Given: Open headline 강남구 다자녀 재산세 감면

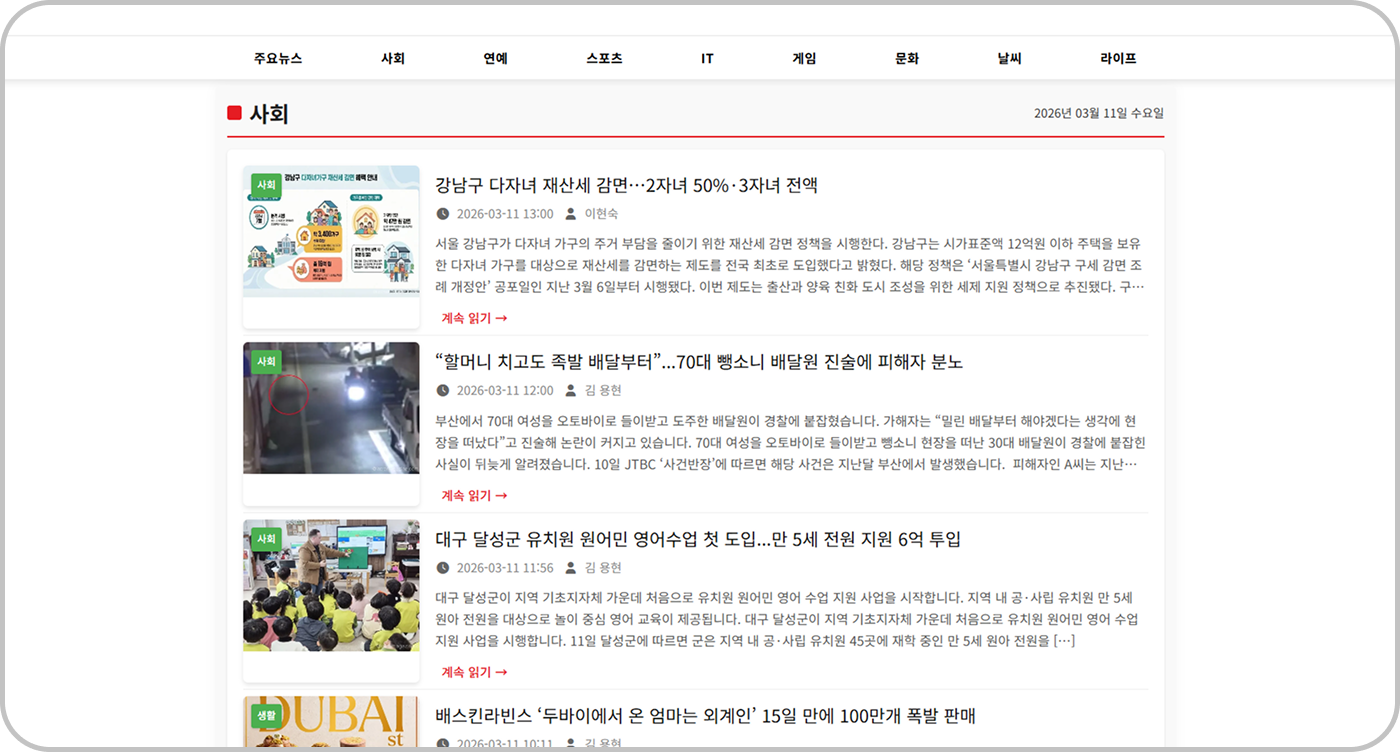Looking at the screenshot, I should (627, 185).
